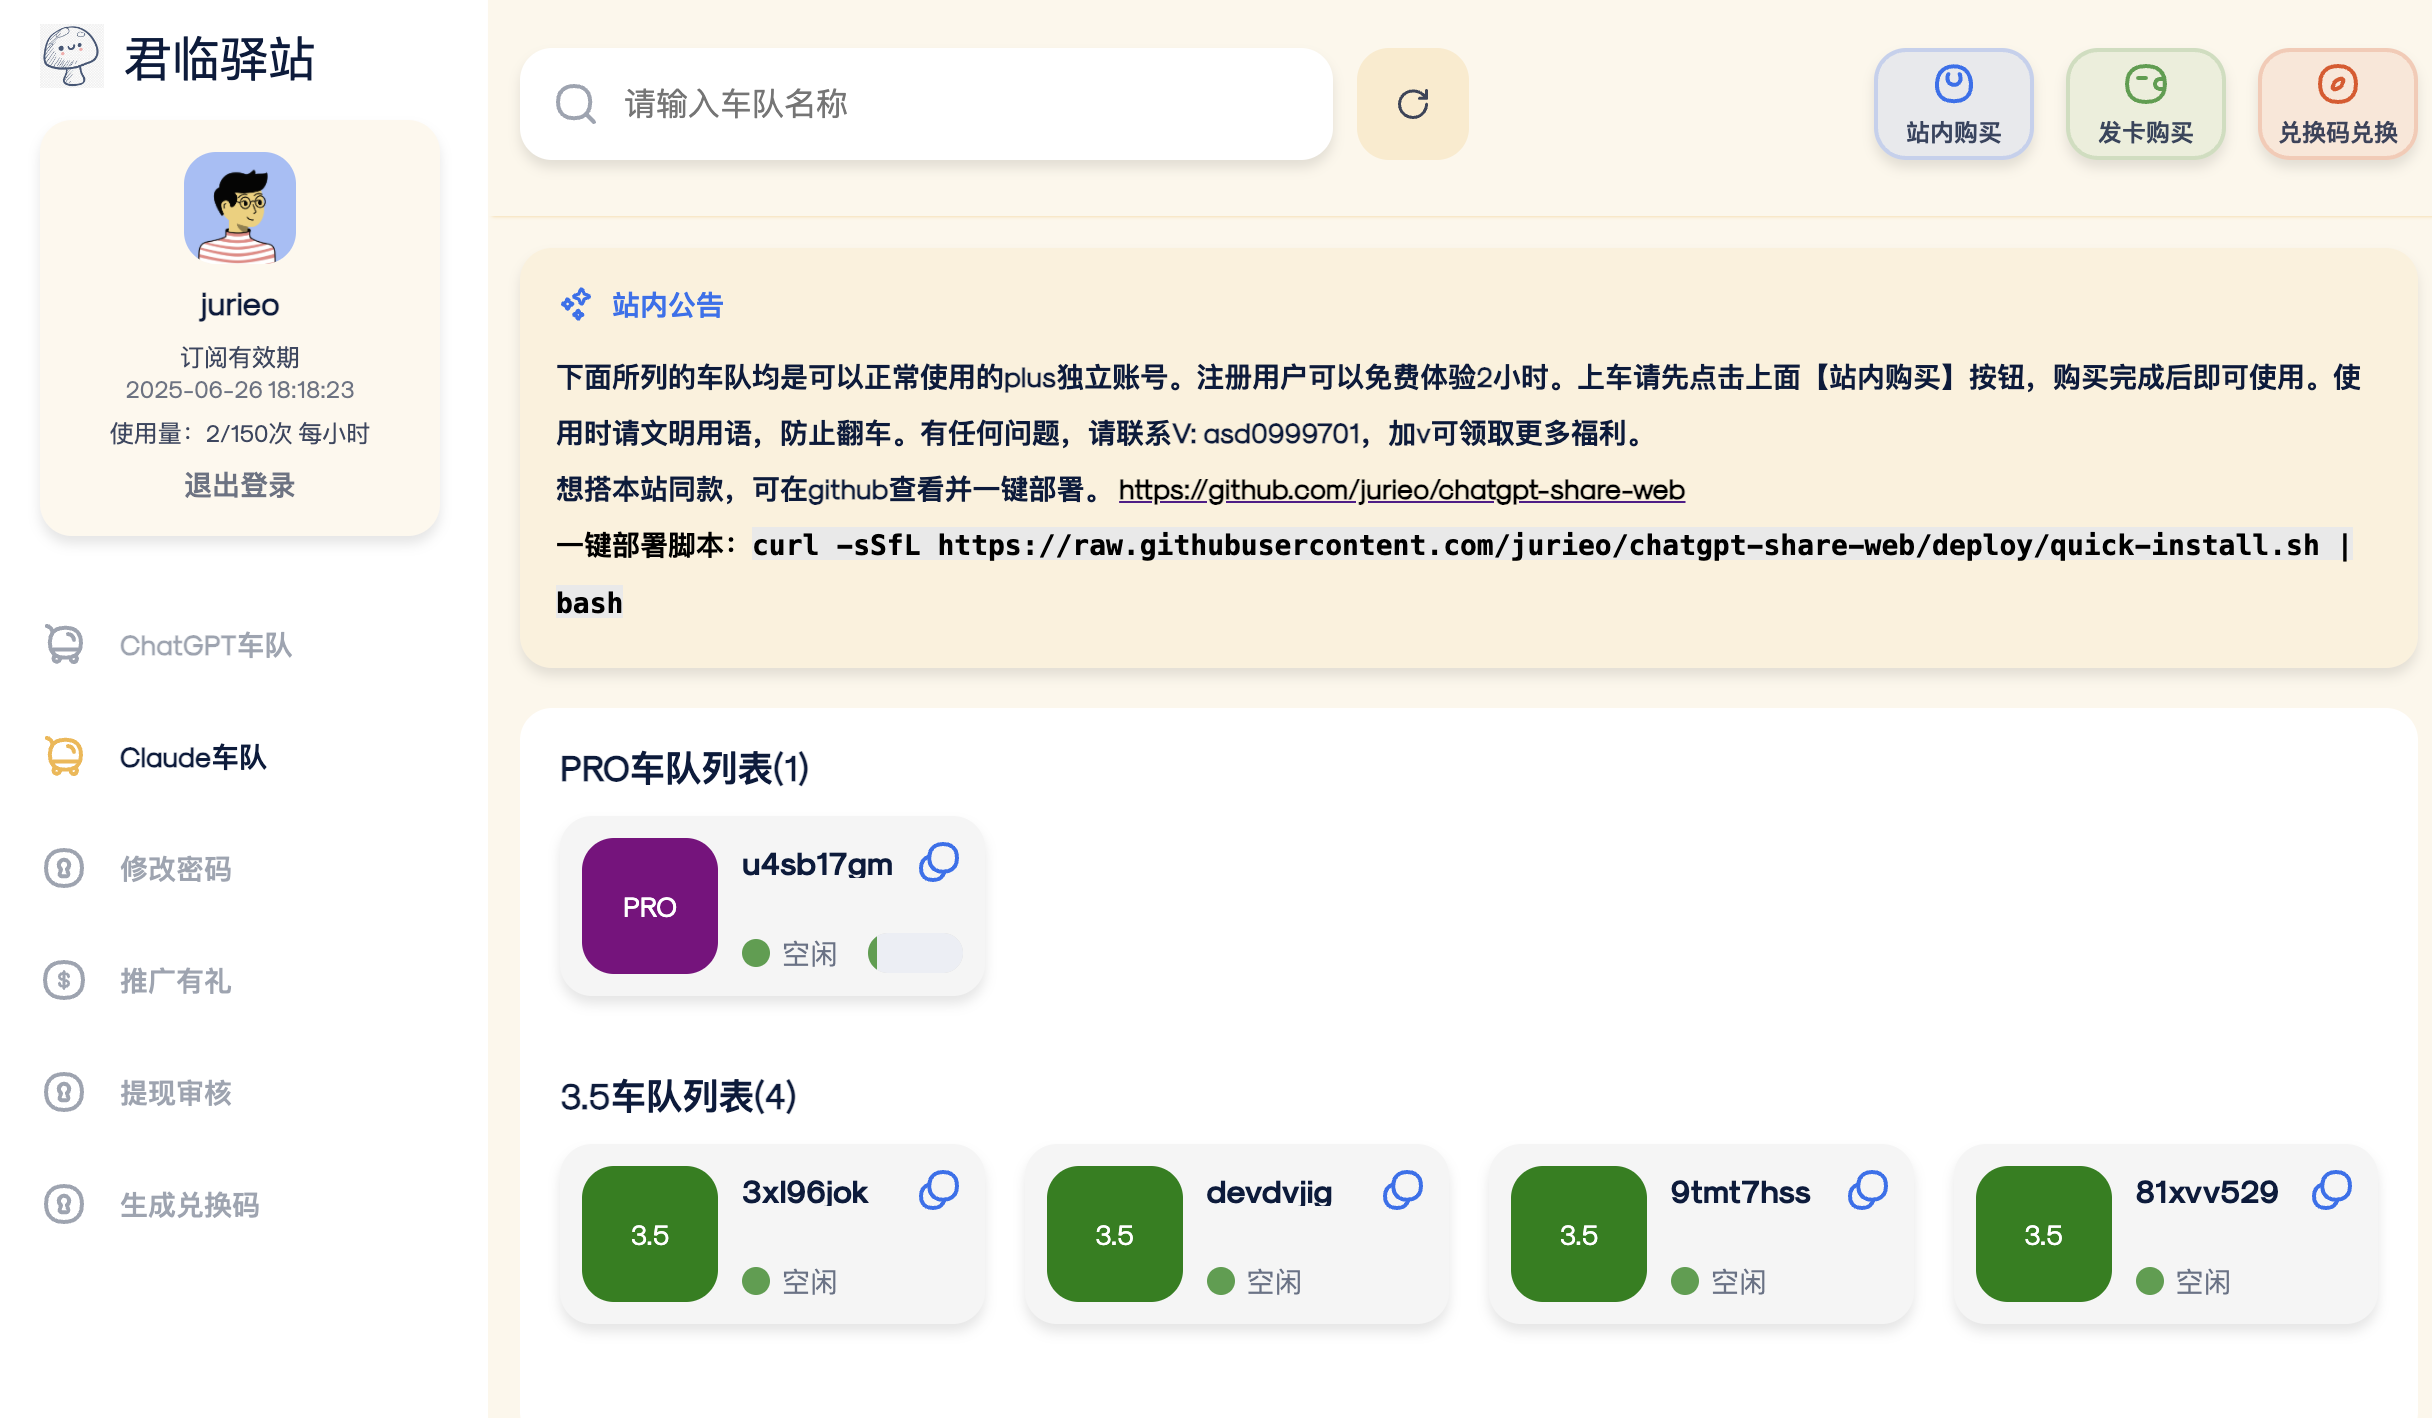Open the github chatgpt-share-web link
The width and height of the screenshot is (2432, 1418).
click(x=1401, y=490)
